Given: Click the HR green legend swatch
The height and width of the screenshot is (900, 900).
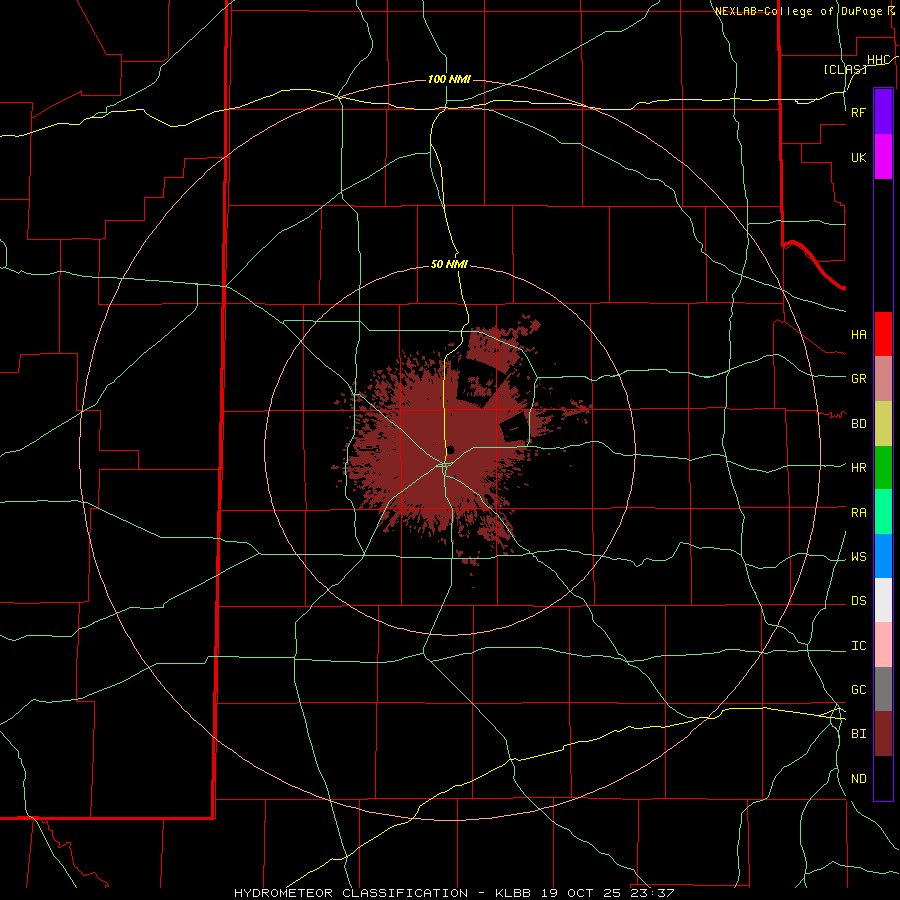Looking at the screenshot, I should tap(883, 468).
